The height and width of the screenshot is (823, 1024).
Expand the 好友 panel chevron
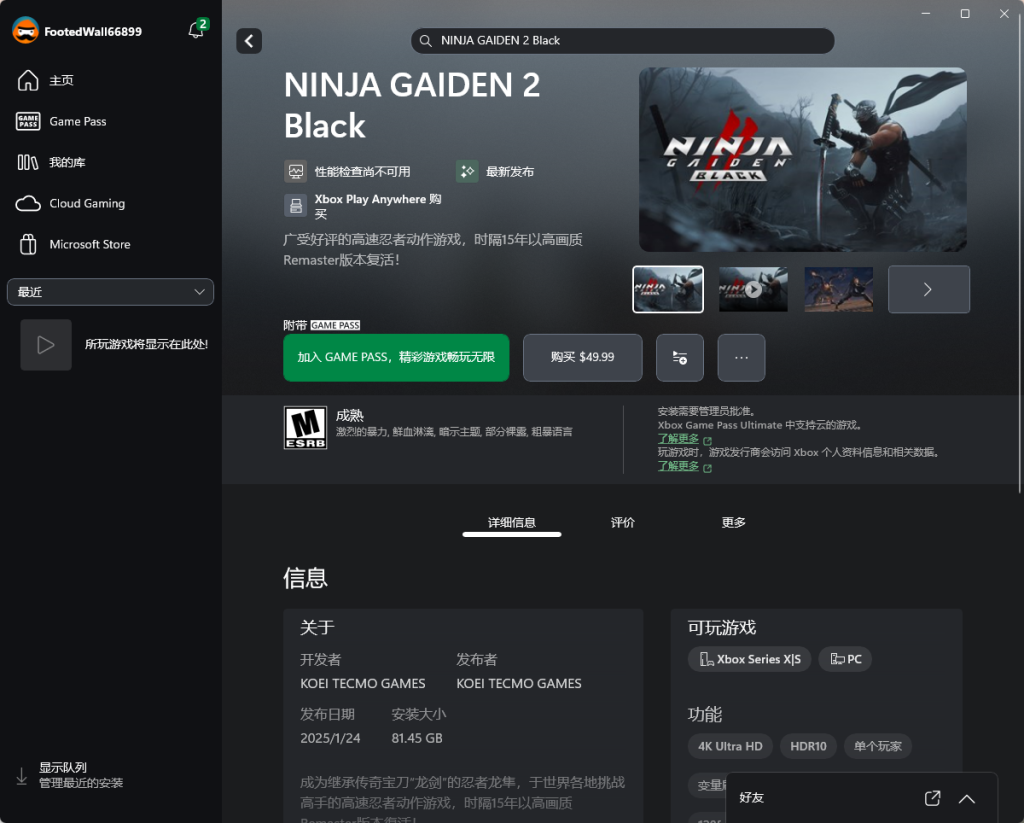[x=967, y=798]
